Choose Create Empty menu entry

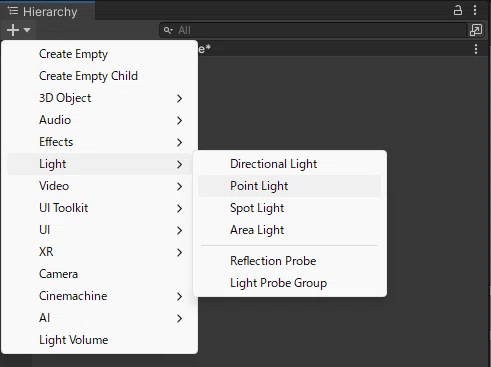click(99, 54)
